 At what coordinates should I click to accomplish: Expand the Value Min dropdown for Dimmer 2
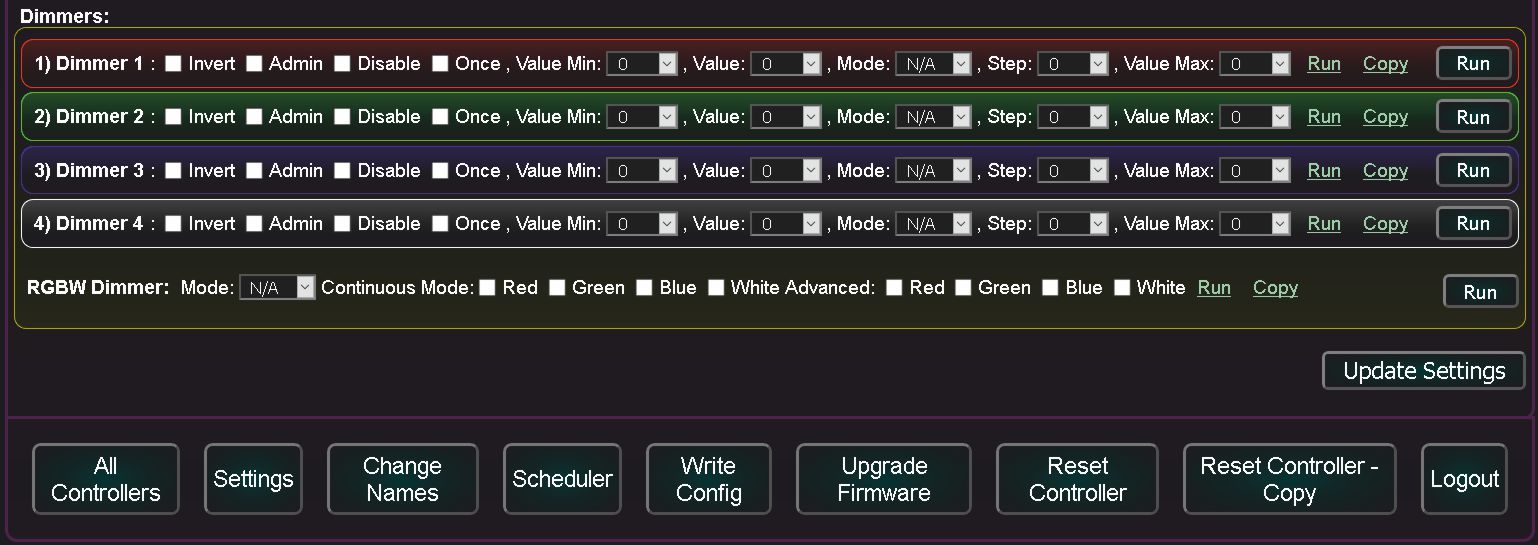[x=643, y=117]
